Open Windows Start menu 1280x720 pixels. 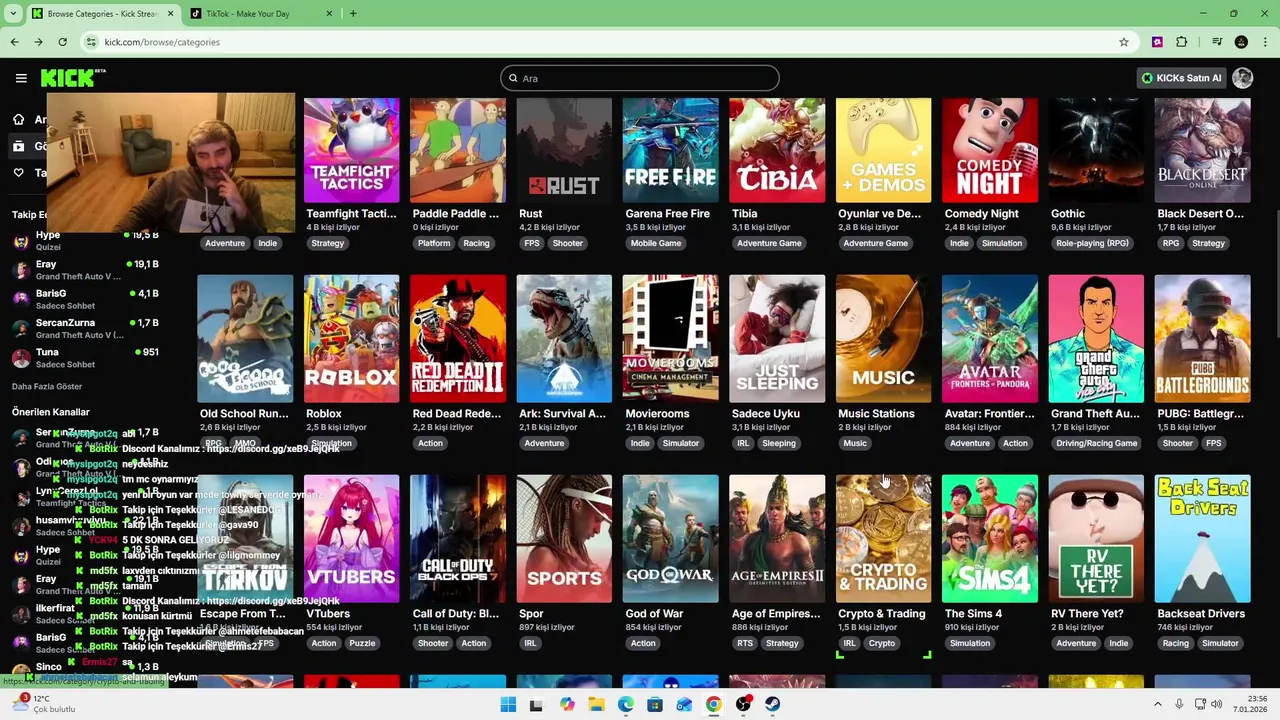[508, 704]
